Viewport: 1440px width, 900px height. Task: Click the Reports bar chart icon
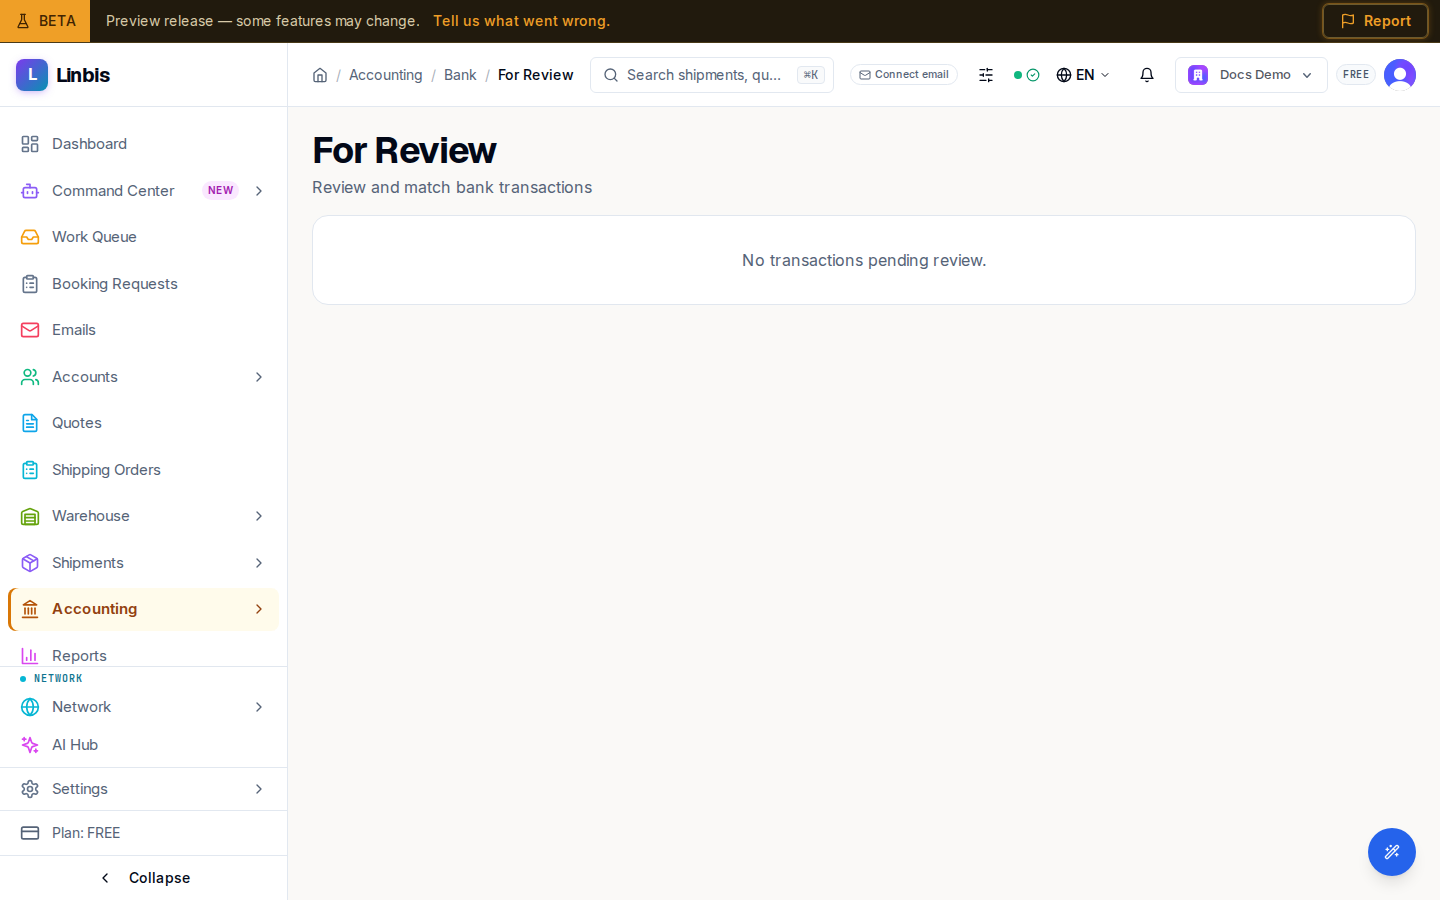pyautogui.click(x=30, y=656)
